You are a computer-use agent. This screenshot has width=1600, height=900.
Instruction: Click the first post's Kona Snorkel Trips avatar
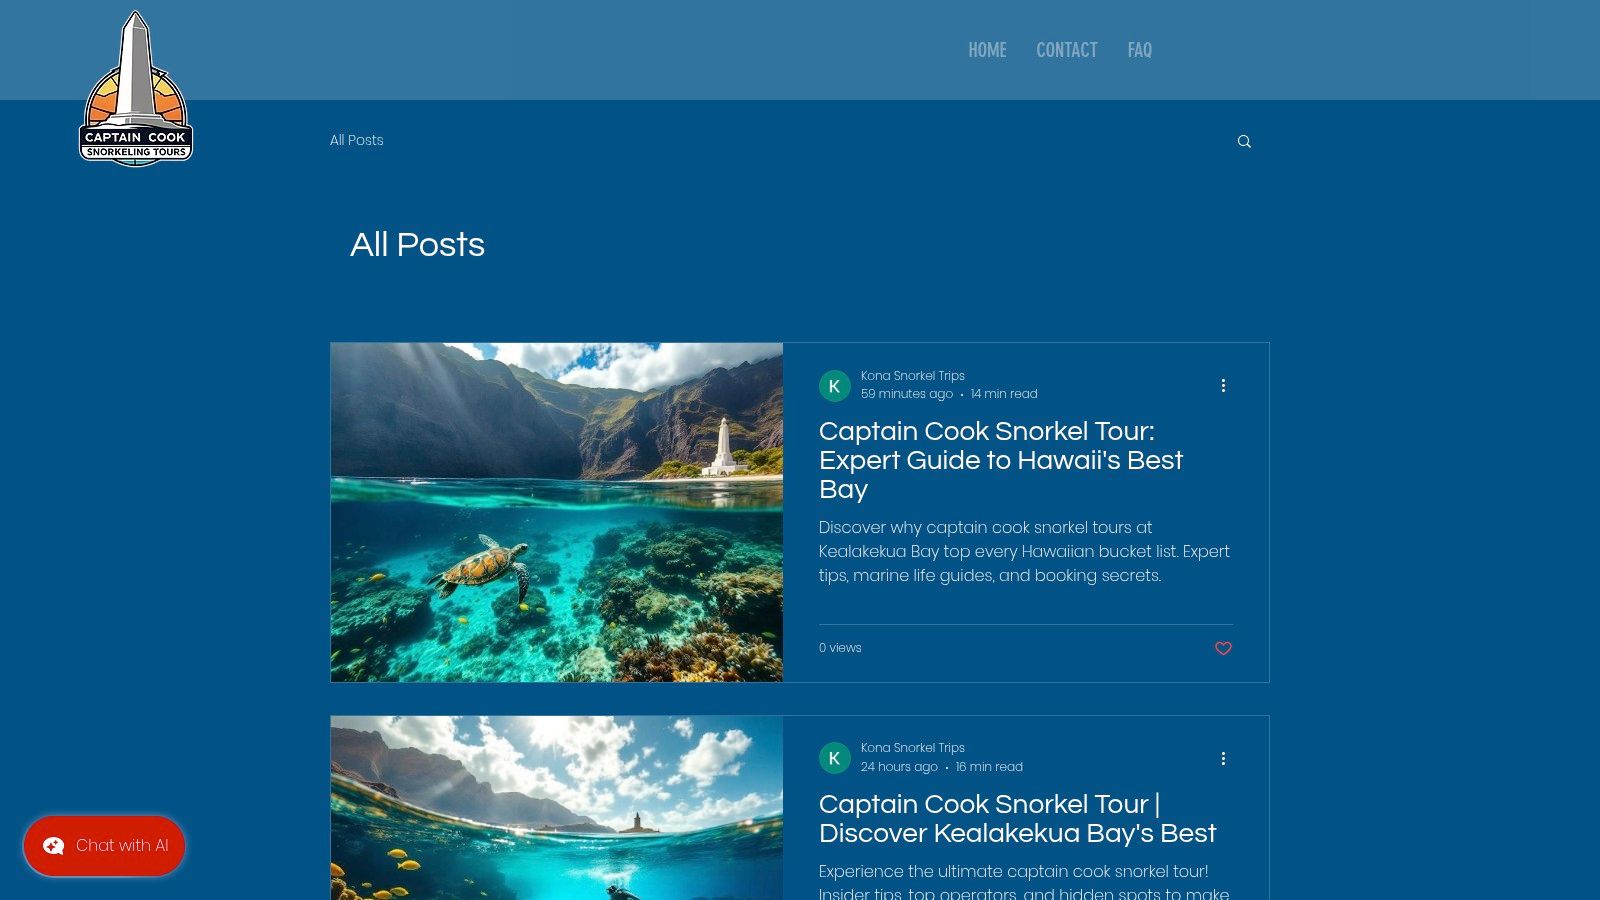tap(835, 385)
